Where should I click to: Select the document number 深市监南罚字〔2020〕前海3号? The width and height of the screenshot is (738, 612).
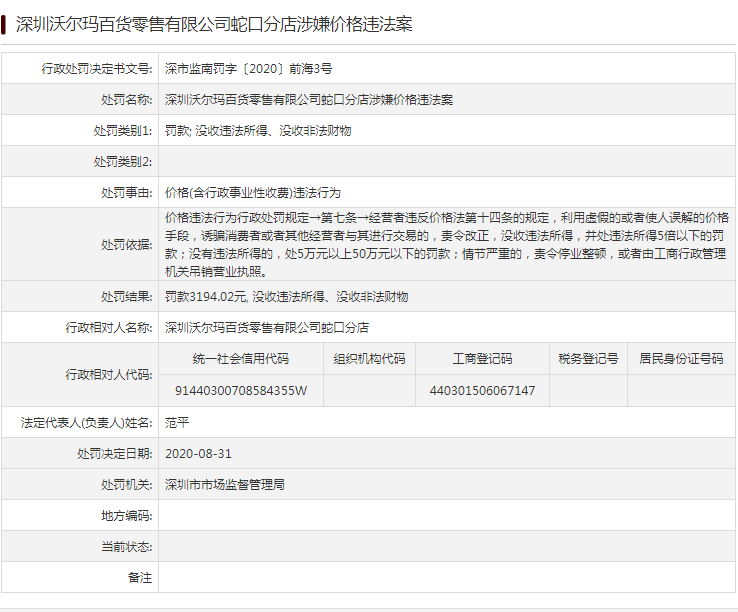[249, 69]
